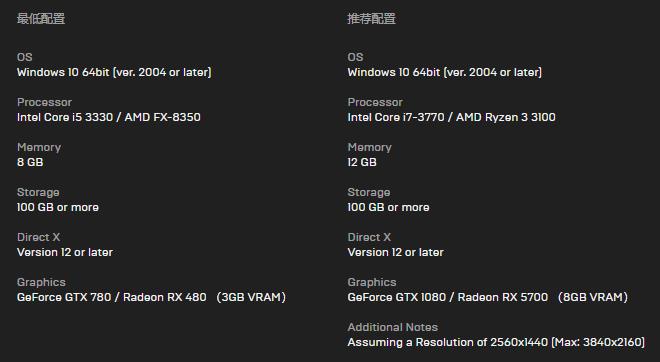Click GeForce GTX 780 graphics line

[x=151, y=298]
